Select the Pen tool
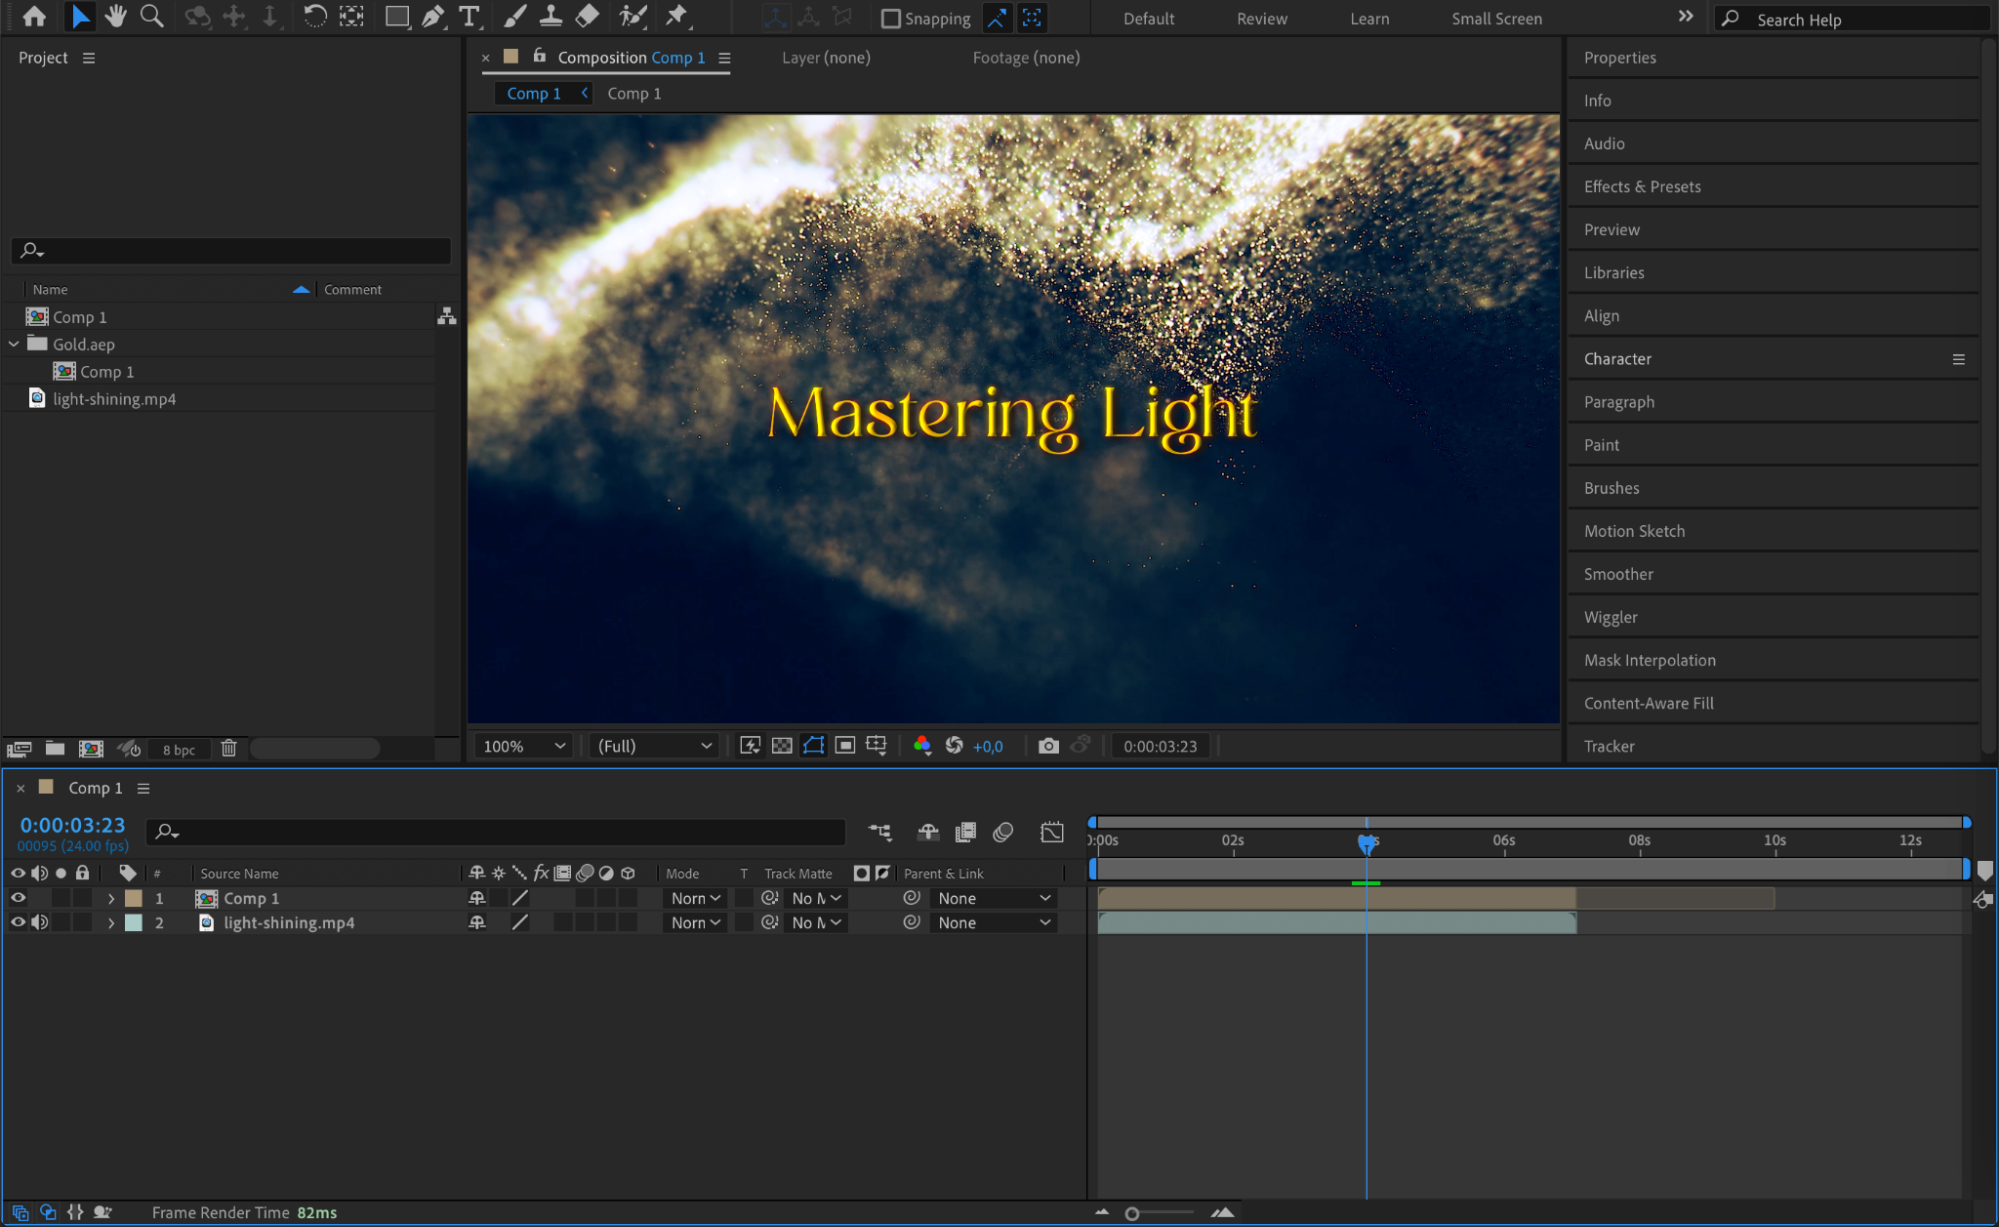The width and height of the screenshot is (1999, 1227). pos(433,17)
